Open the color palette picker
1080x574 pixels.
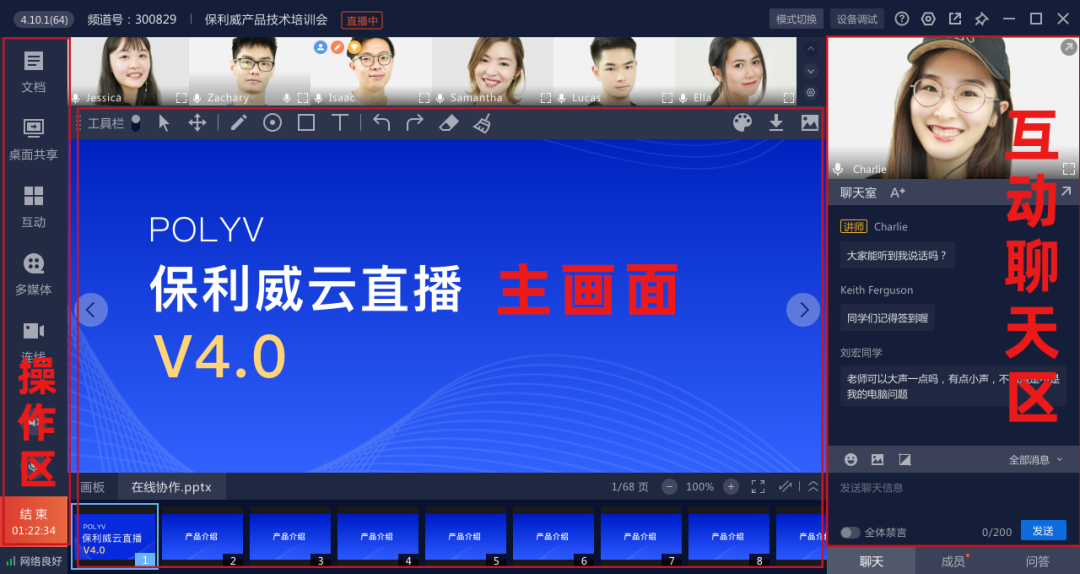(x=741, y=122)
